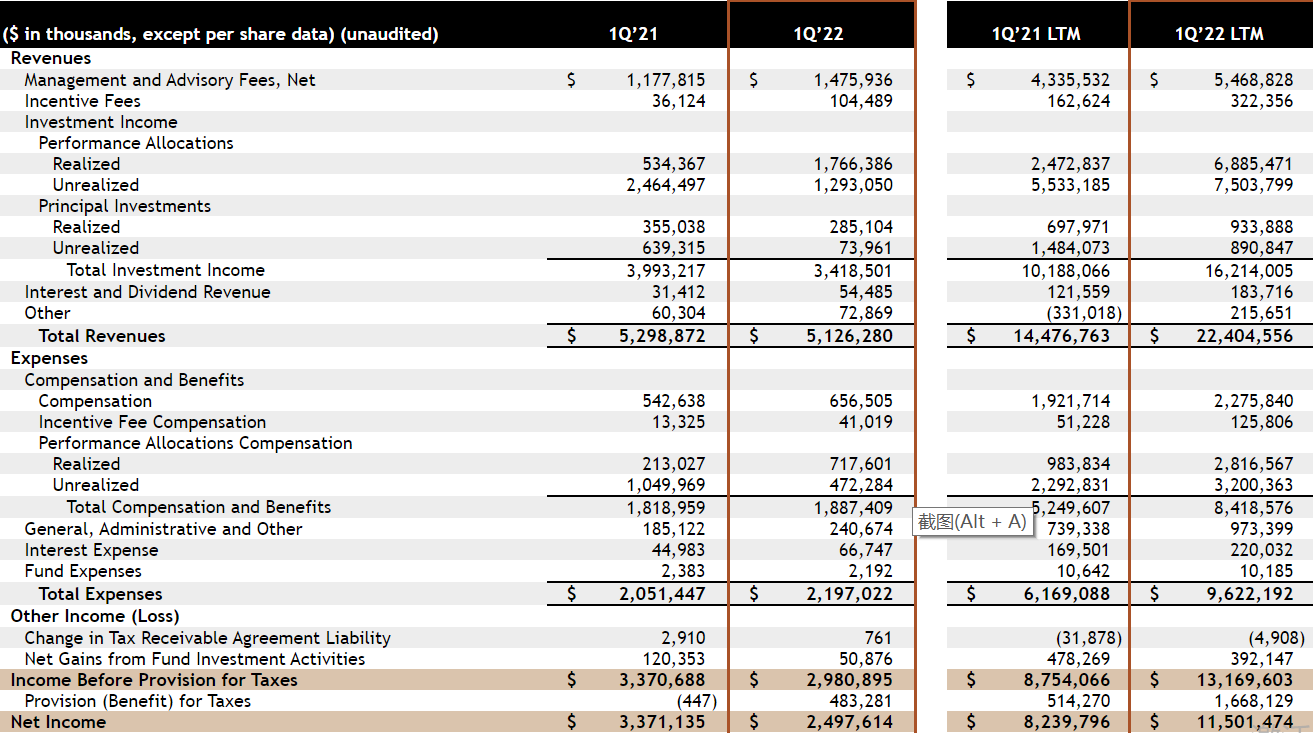The height and width of the screenshot is (733, 1313).
Task: Click the Net Gains value 120,353
Action: 673,659
